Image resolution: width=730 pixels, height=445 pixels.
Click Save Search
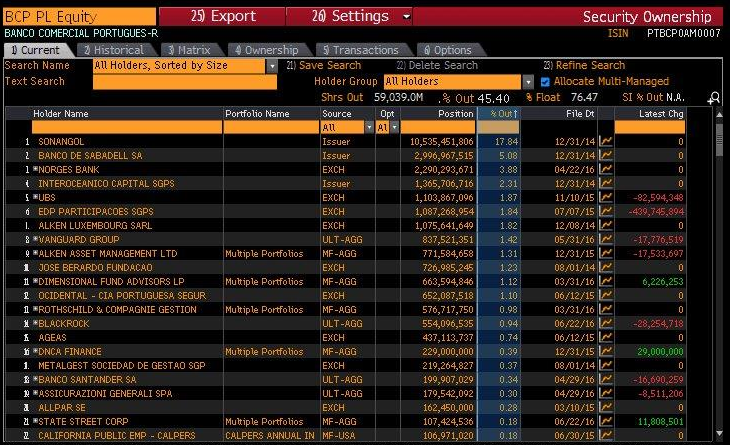(324, 65)
